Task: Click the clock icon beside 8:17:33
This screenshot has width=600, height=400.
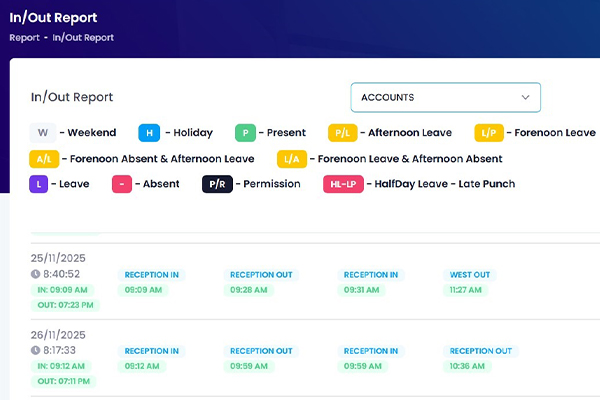Action: point(35,351)
